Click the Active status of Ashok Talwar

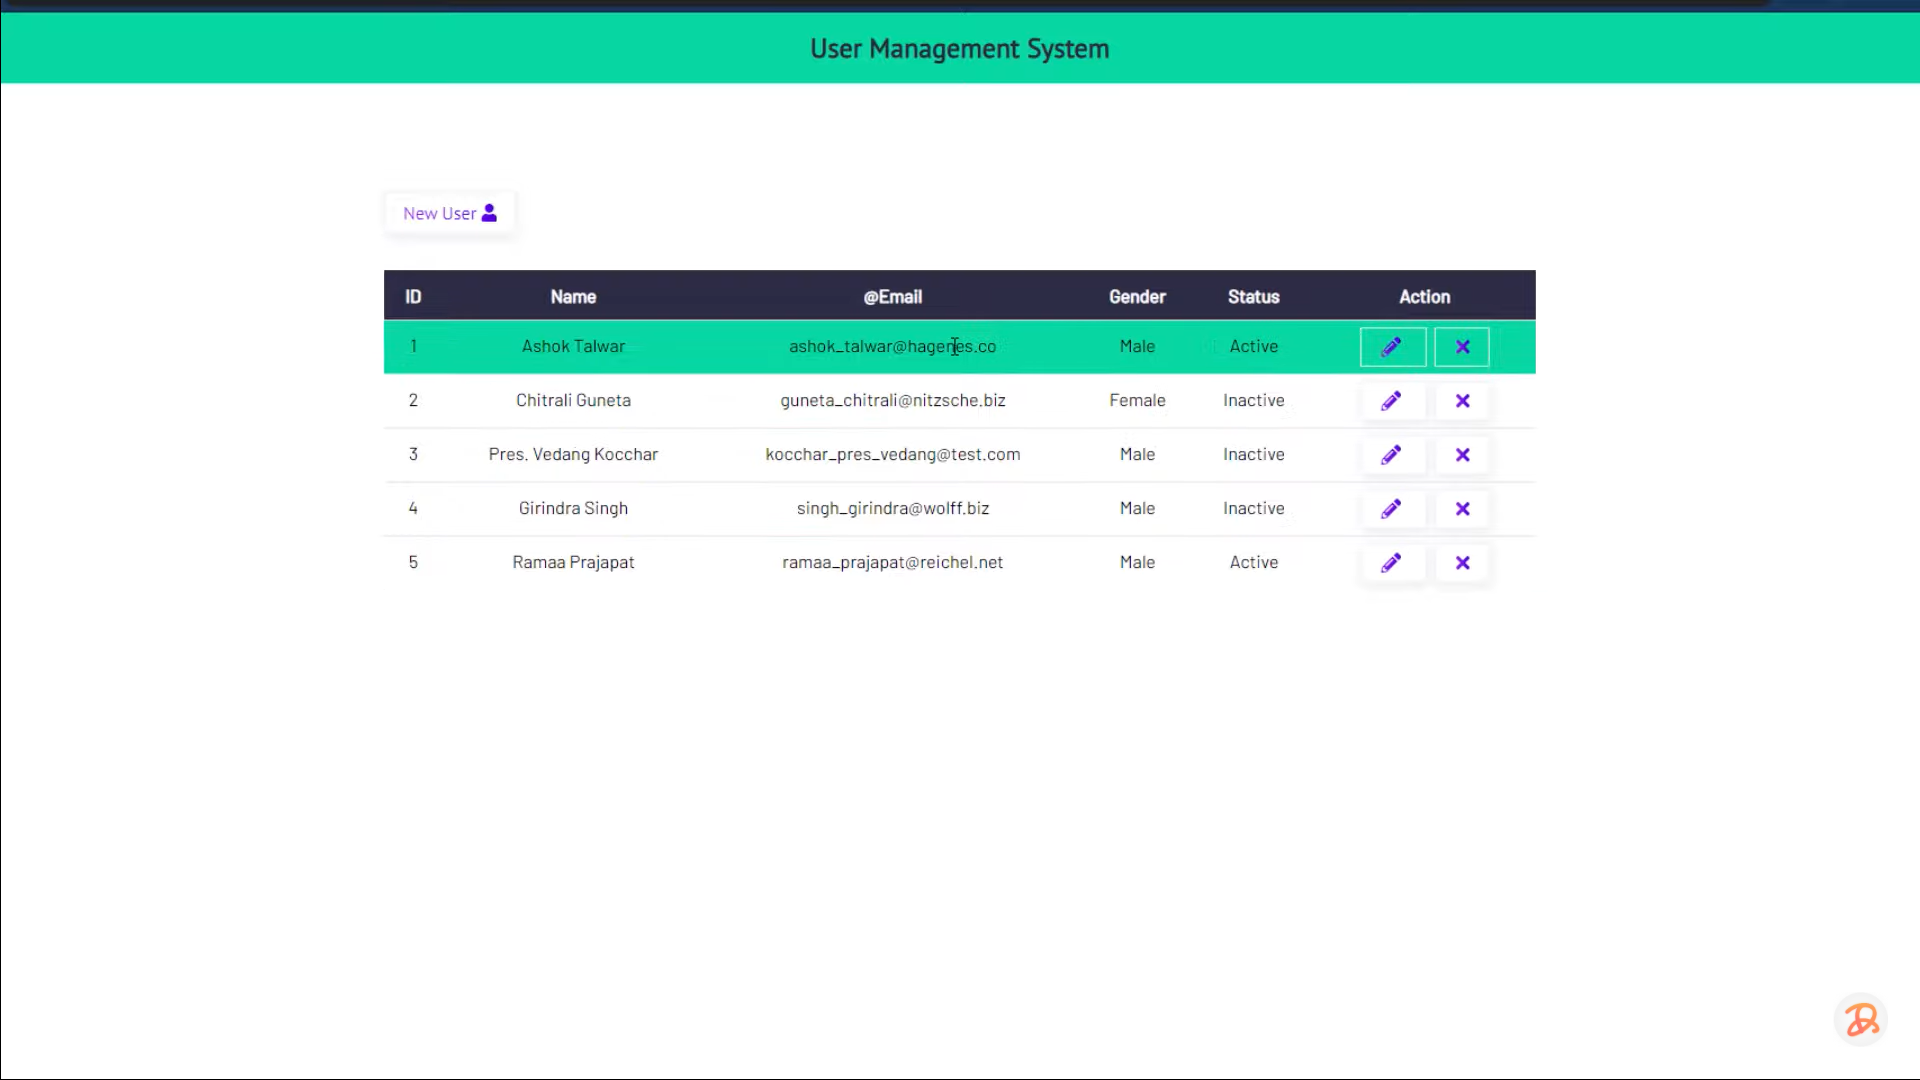click(1253, 346)
